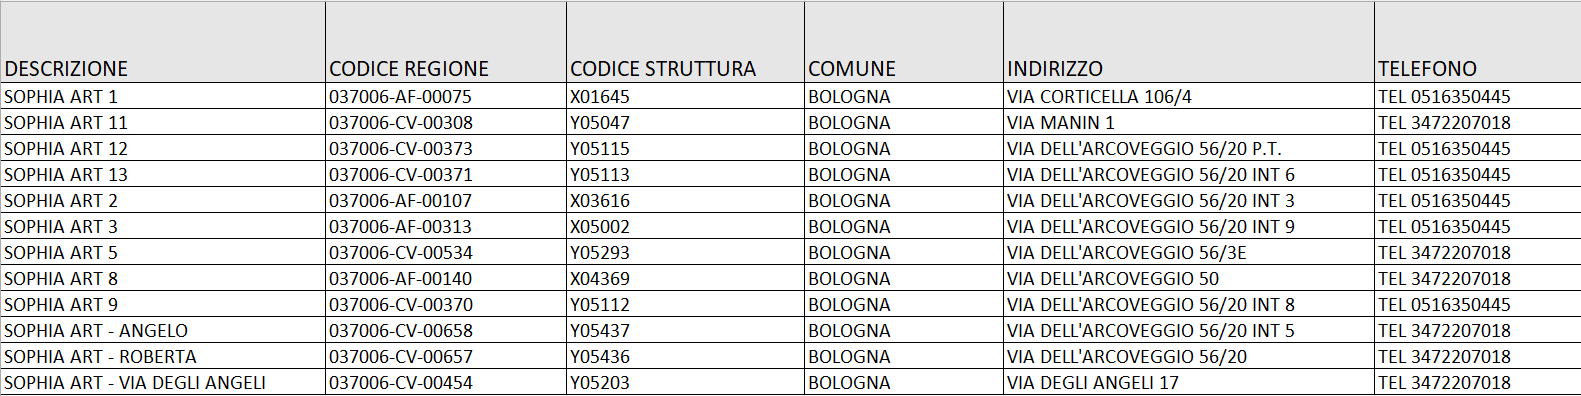Select the INDIRIZZO header cell
This screenshot has width=1581, height=396.
click(x=1189, y=42)
